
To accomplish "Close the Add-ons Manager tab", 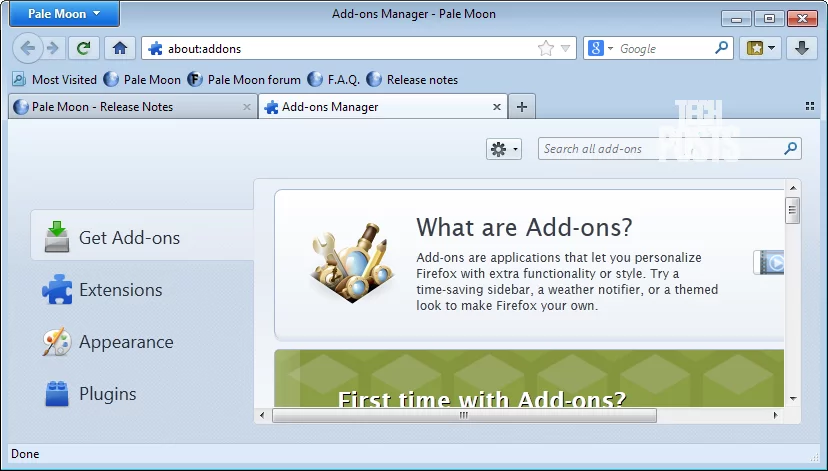I will [x=497, y=107].
